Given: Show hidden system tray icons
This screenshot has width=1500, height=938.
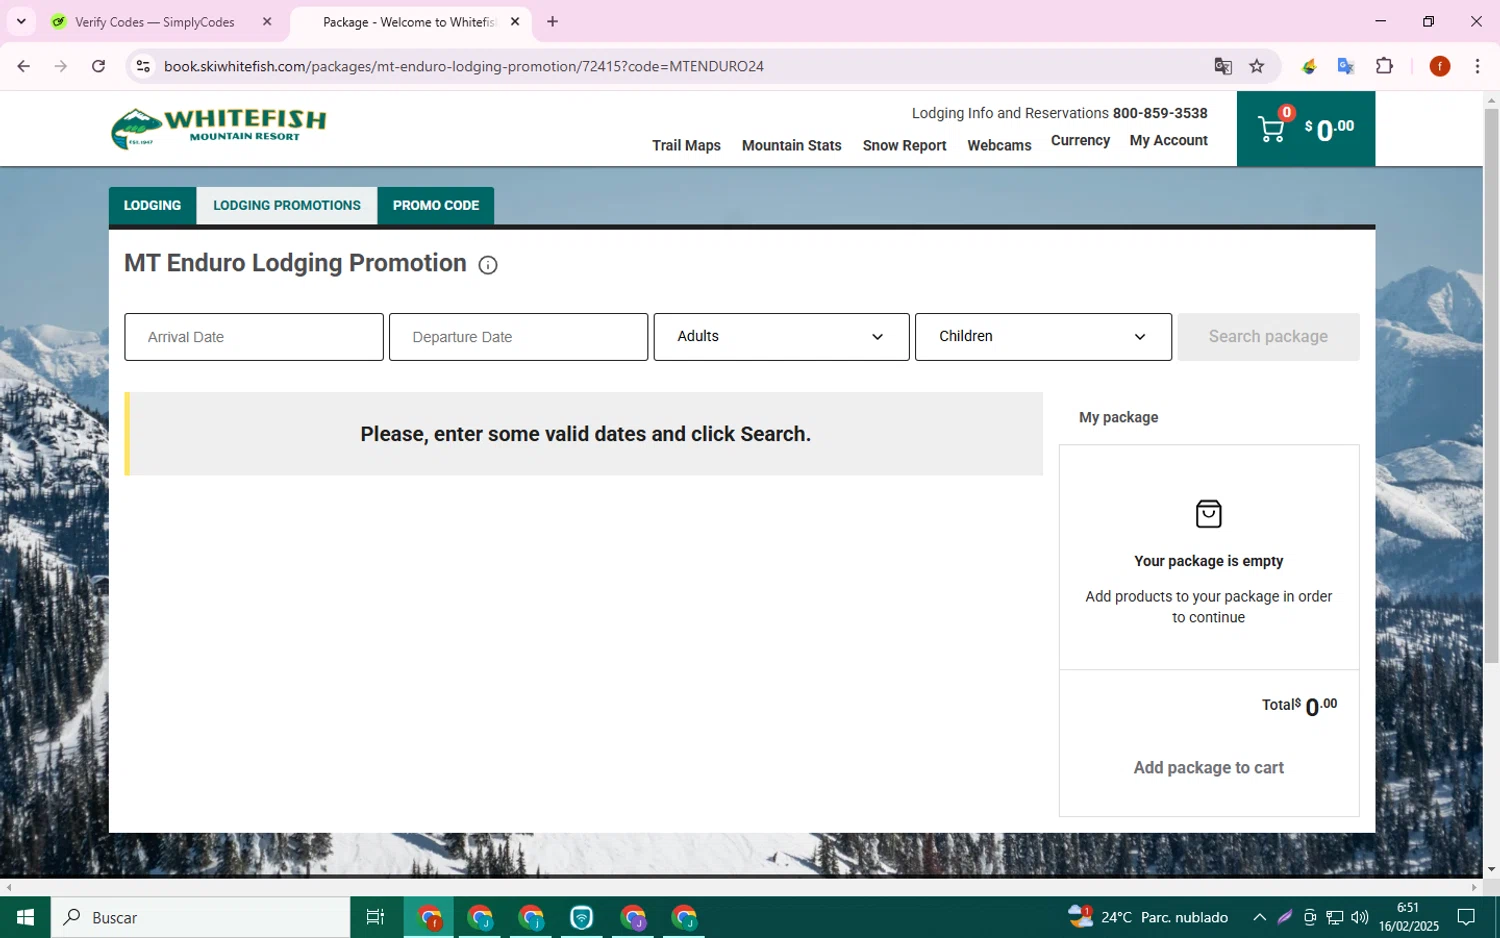Looking at the screenshot, I should pos(1259,917).
